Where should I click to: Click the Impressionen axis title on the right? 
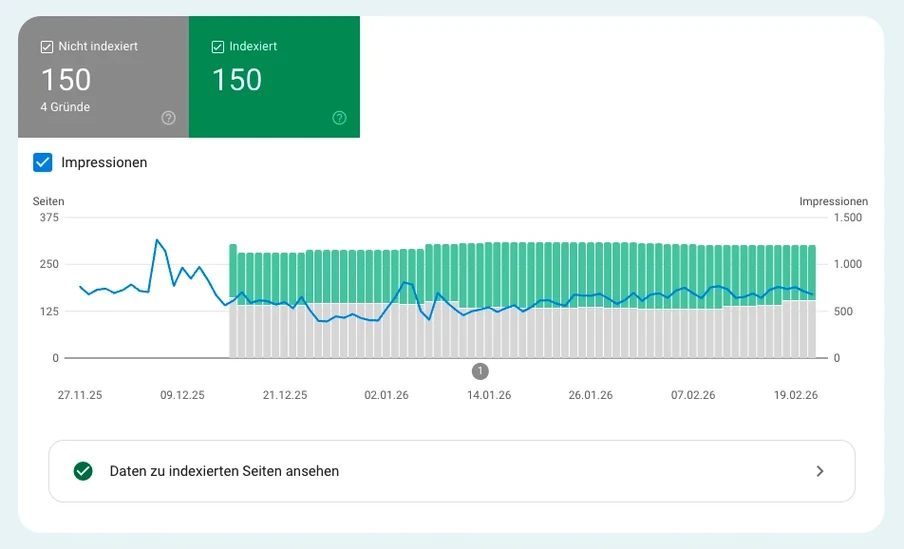coord(833,201)
